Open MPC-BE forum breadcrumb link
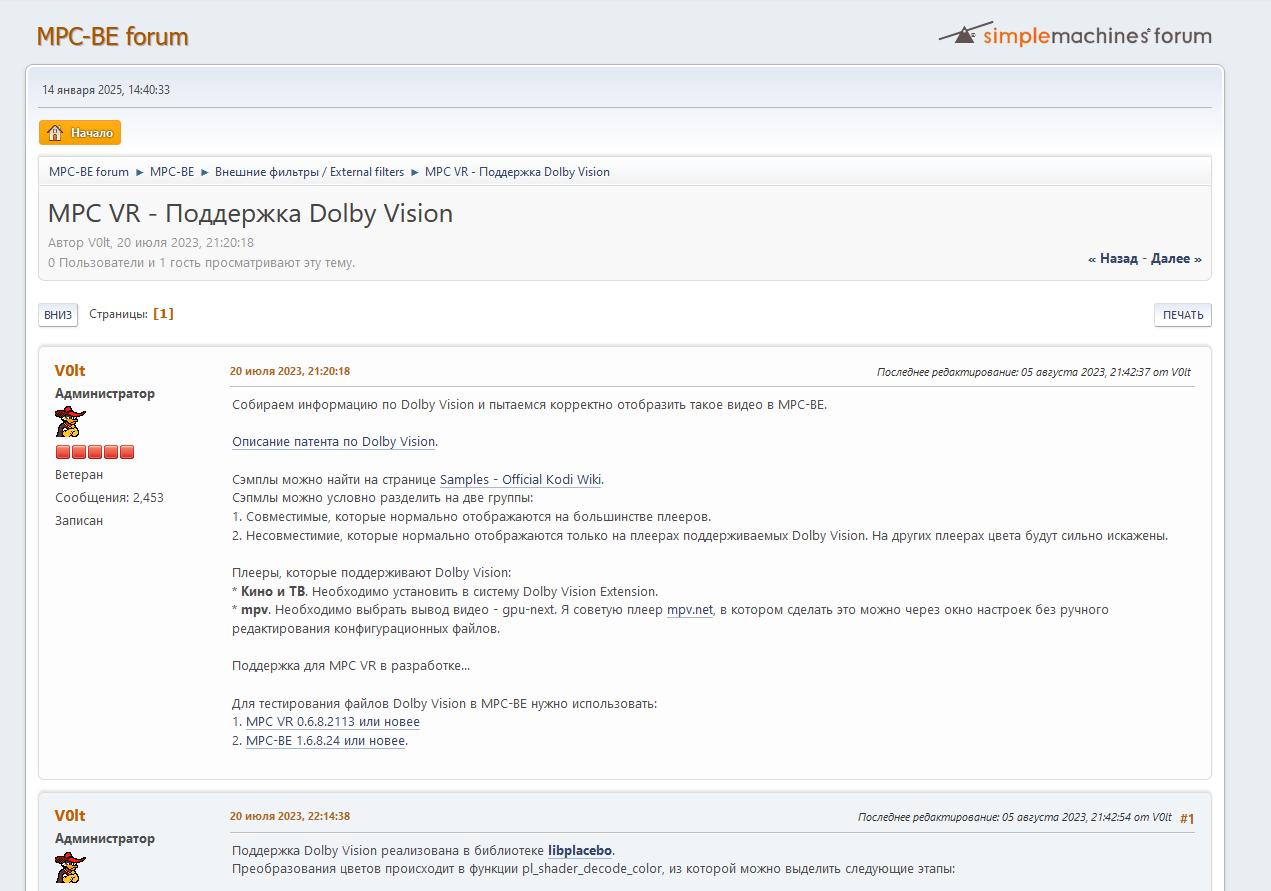The height and width of the screenshot is (891, 1271). (89, 172)
